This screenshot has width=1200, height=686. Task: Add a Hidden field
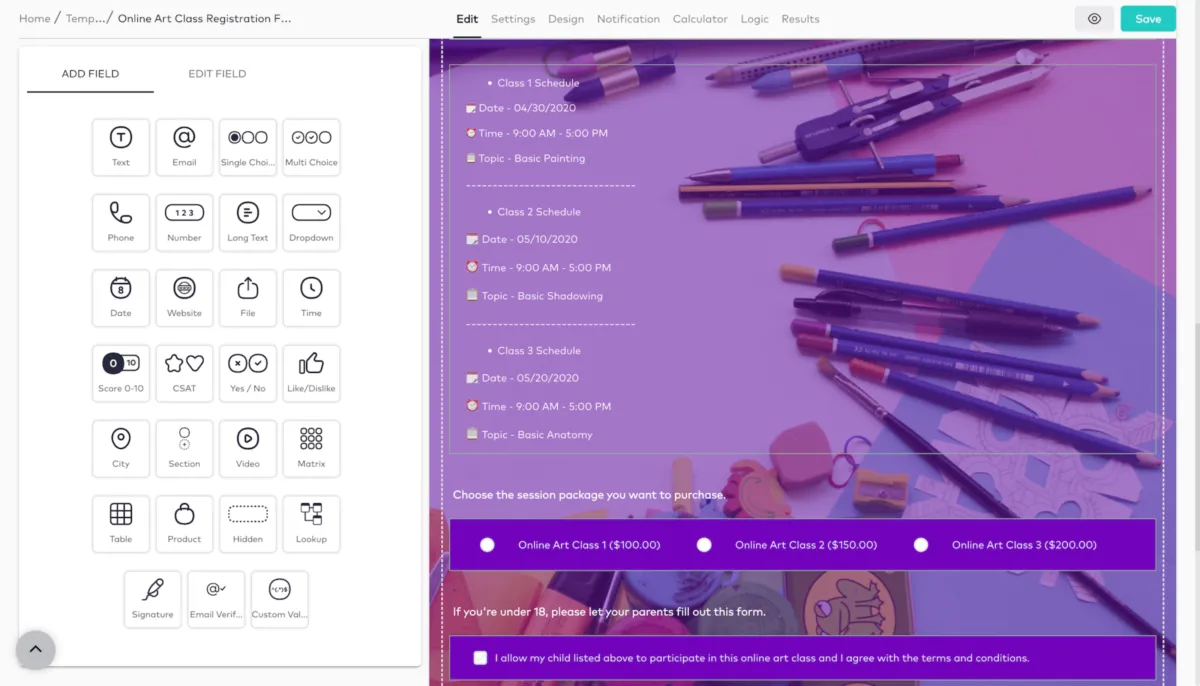click(x=248, y=524)
